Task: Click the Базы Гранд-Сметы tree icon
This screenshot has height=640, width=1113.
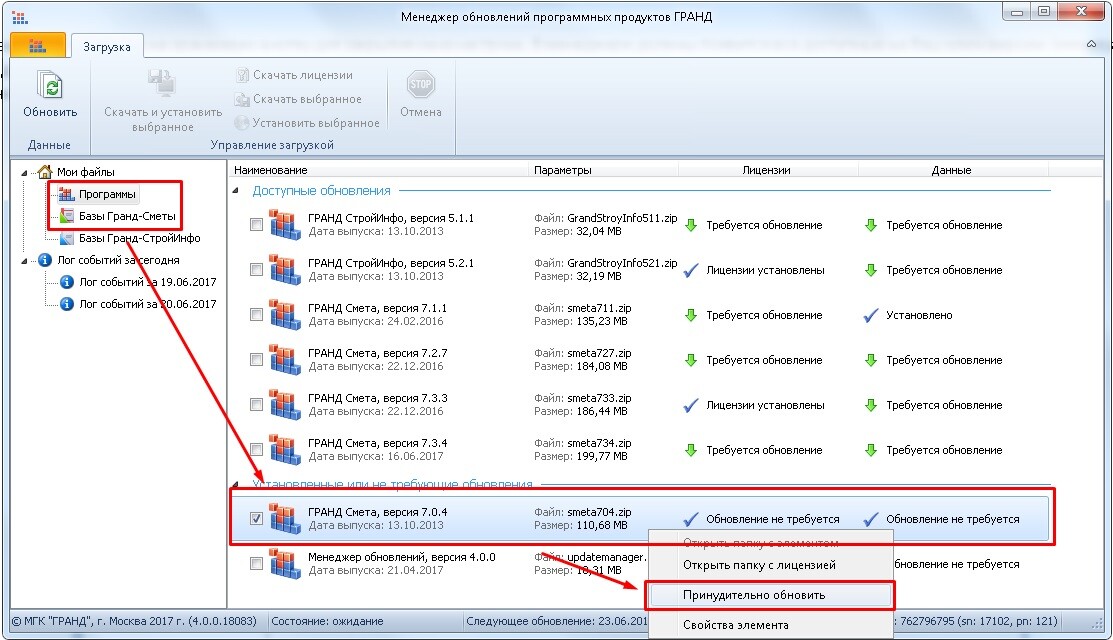Action: (67, 216)
